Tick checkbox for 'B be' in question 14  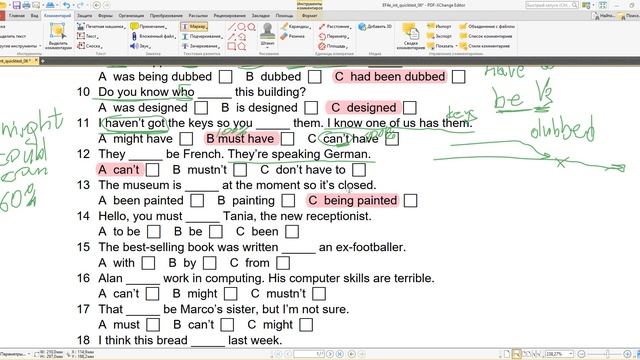click(x=216, y=232)
